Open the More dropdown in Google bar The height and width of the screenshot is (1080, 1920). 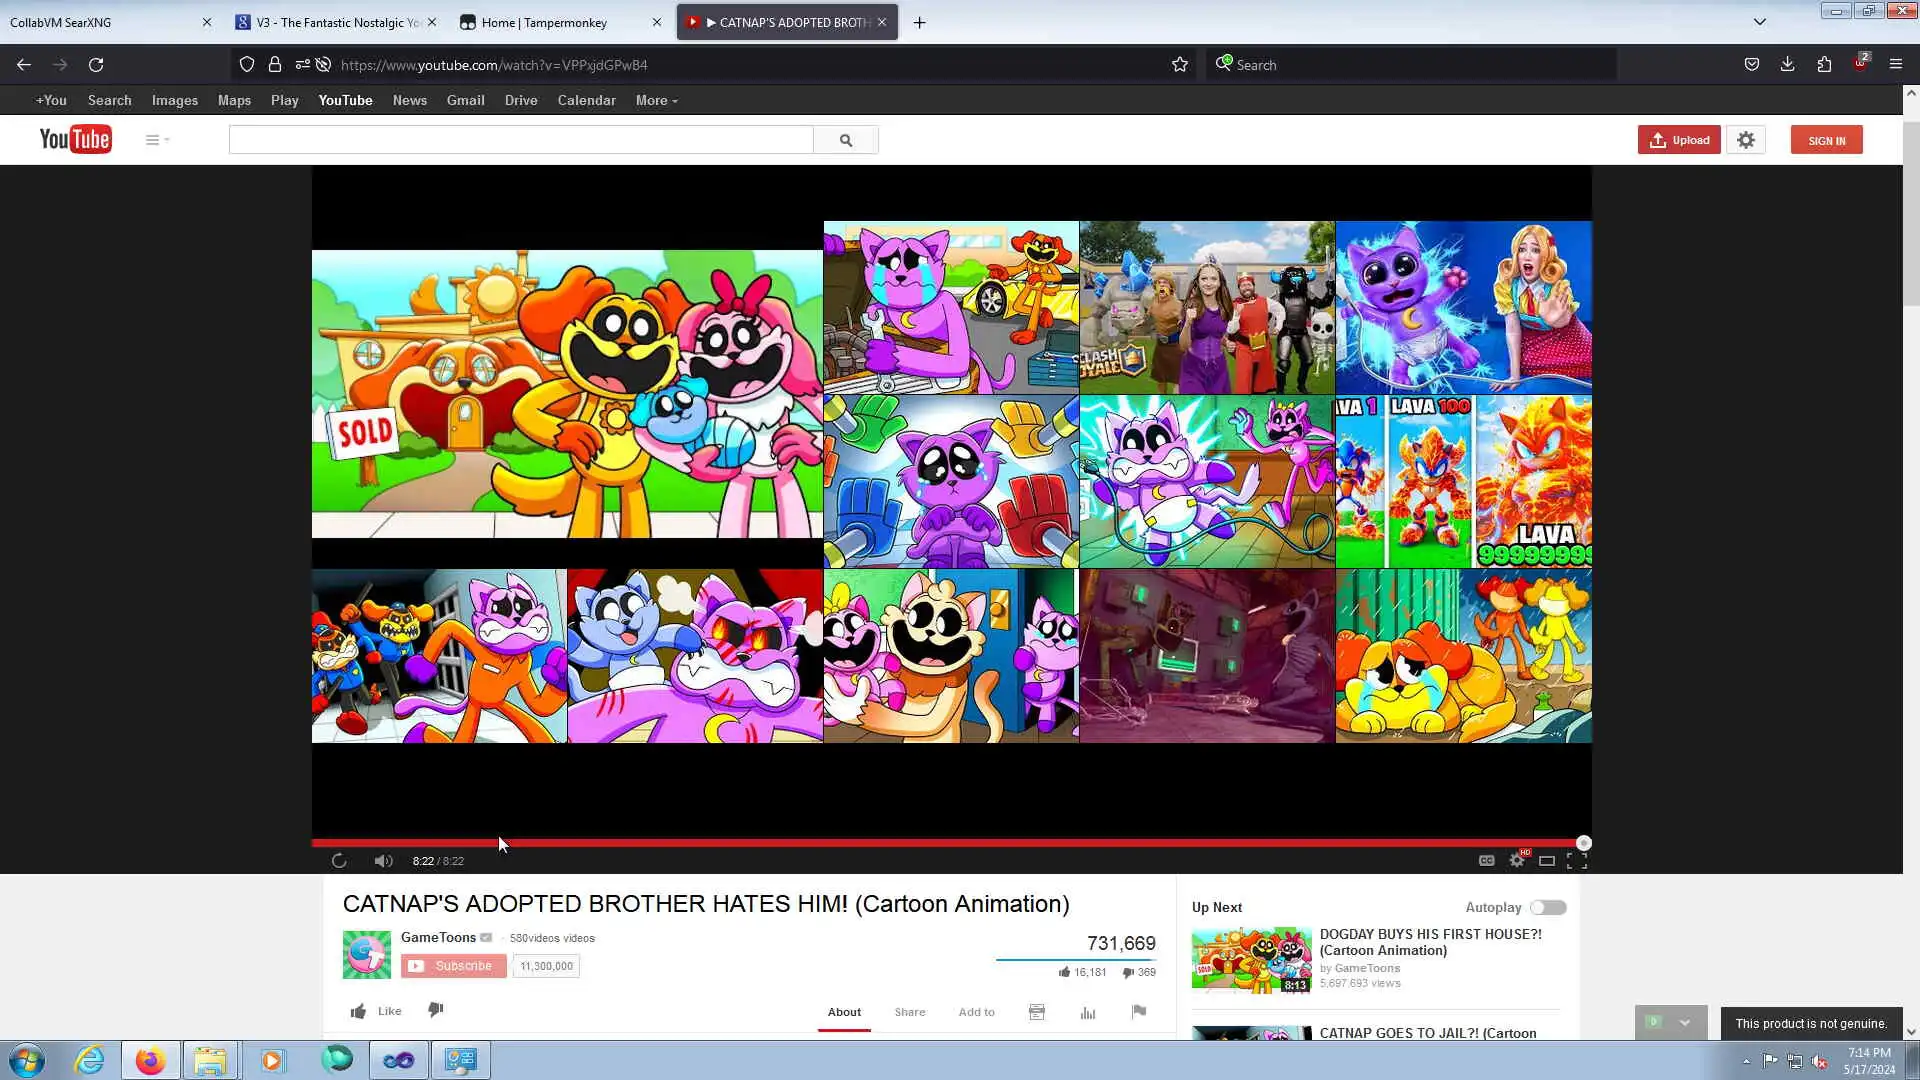656,100
